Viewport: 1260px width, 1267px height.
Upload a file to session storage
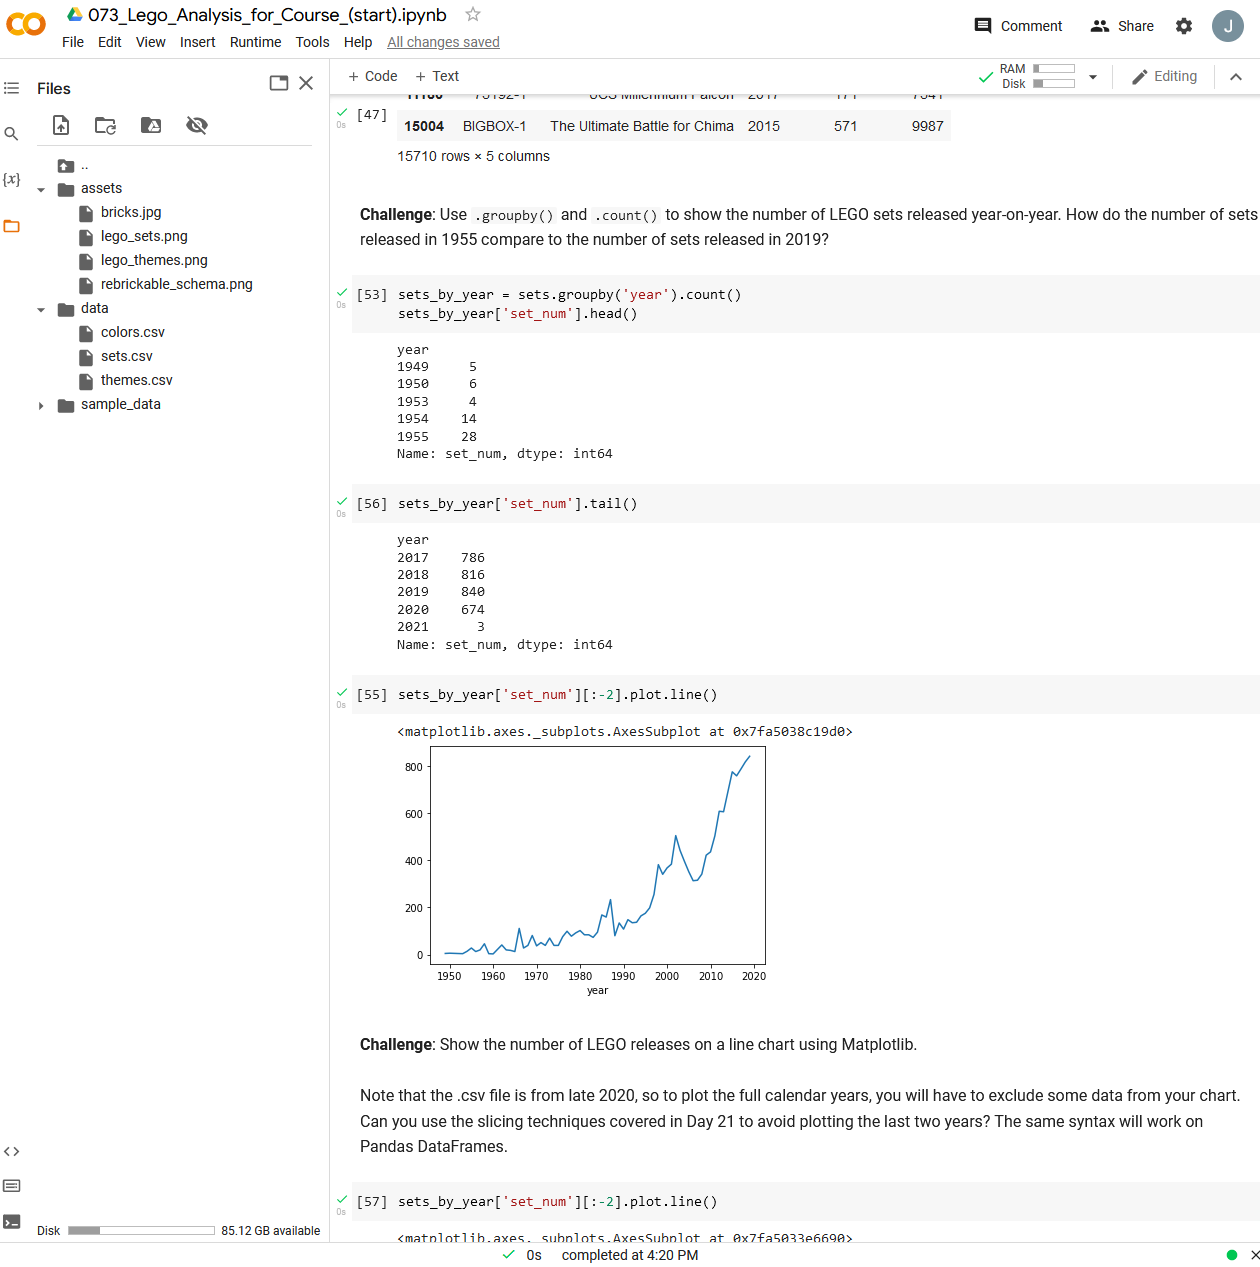[60, 125]
